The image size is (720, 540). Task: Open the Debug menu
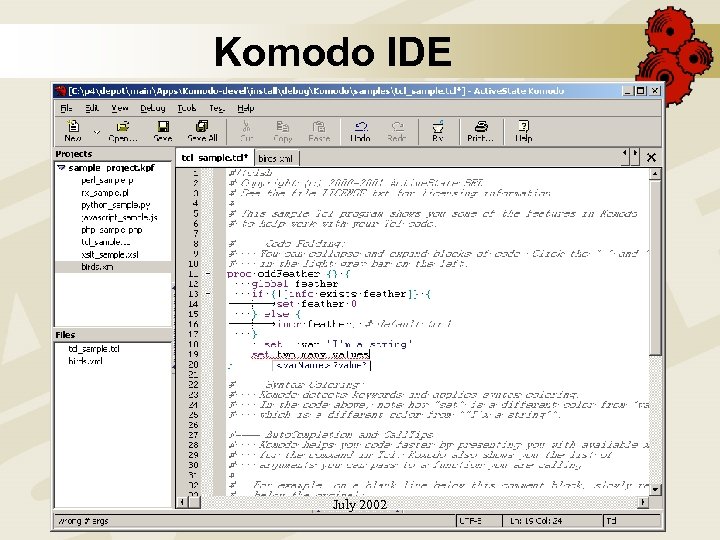pos(152,108)
